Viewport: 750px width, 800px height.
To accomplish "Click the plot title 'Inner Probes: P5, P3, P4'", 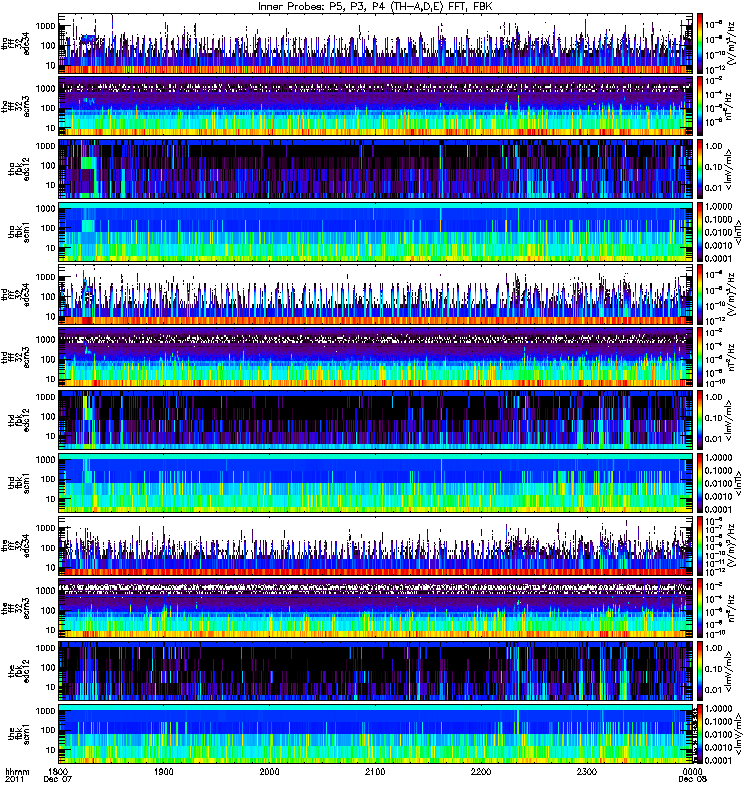I will pos(342,6).
